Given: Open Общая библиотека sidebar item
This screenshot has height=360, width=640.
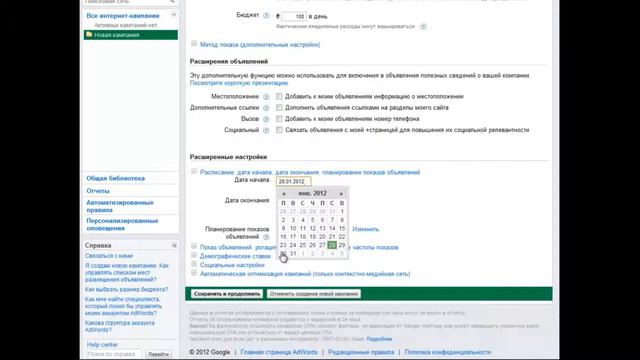Looking at the screenshot, I should (116, 178).
